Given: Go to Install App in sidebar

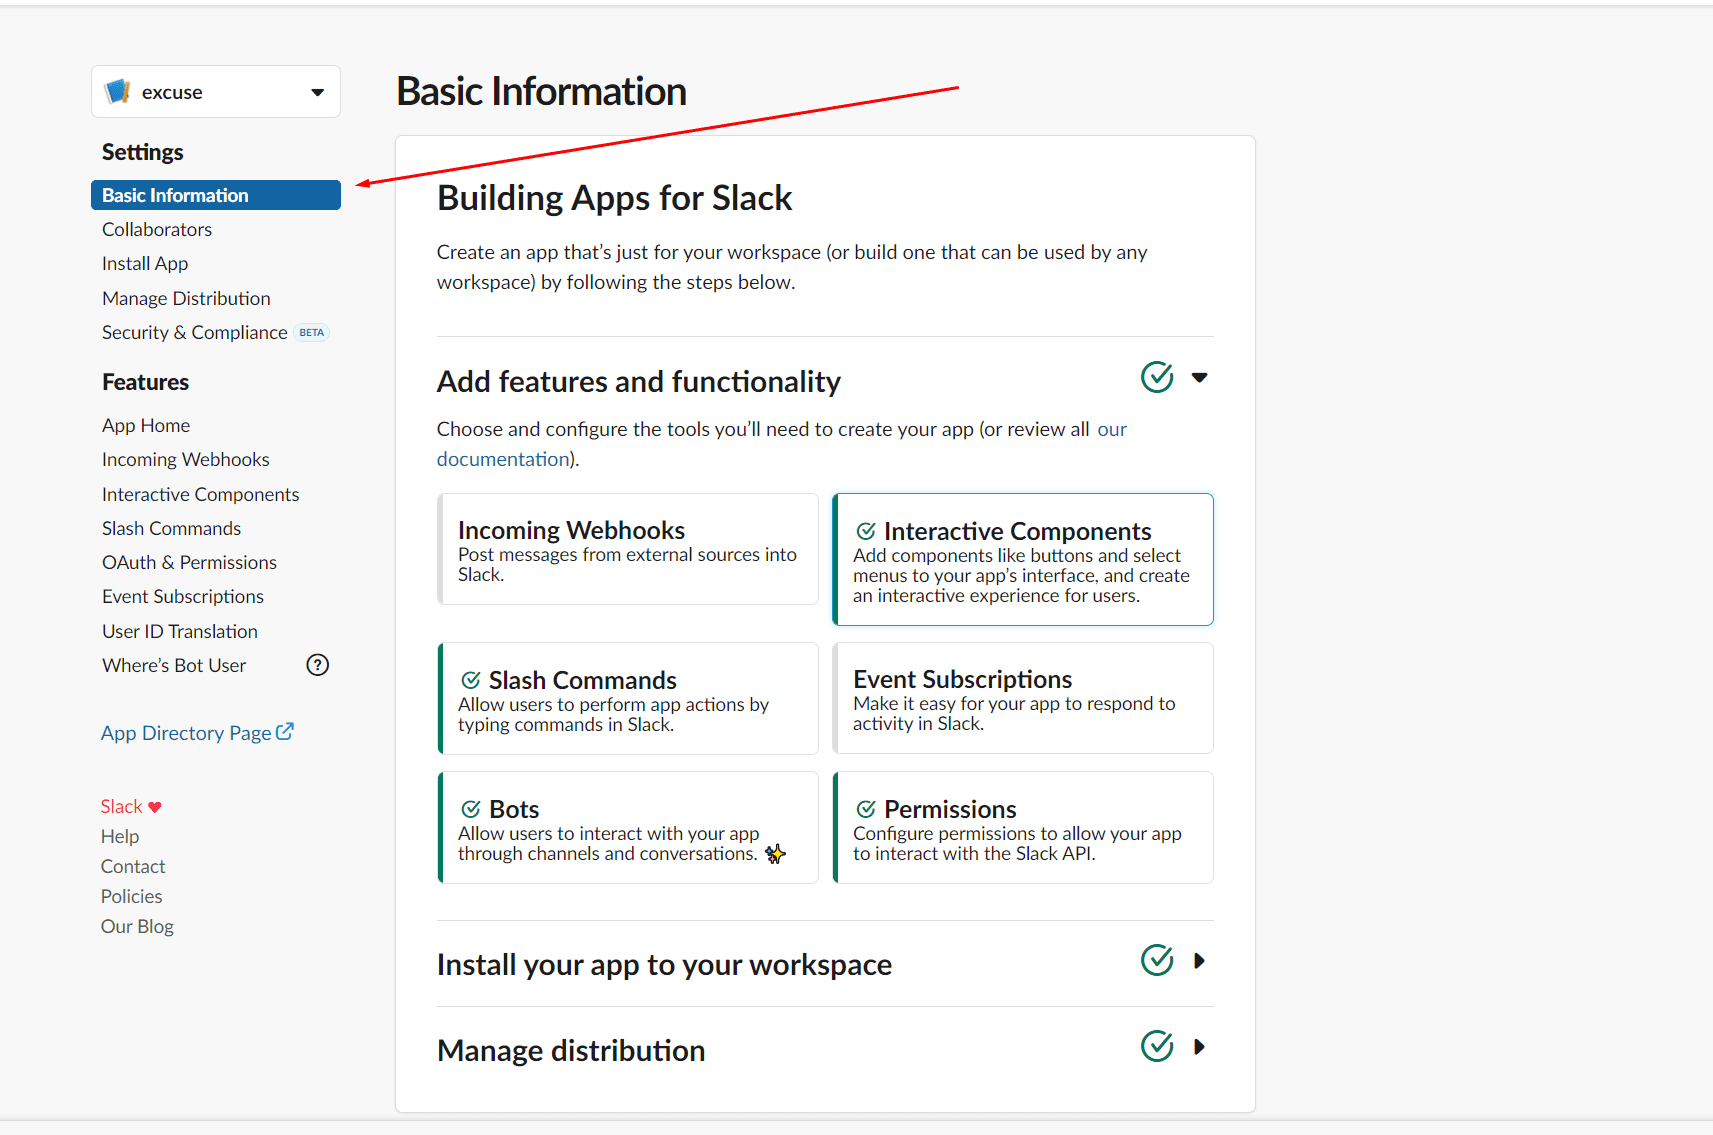Looking at the screenshot, I should pos(145,263).
